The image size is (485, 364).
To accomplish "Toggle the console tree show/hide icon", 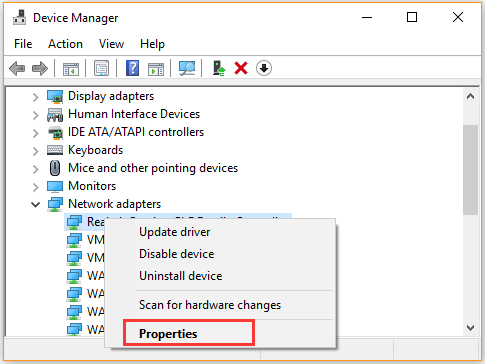I will click(x=71, y=69).
